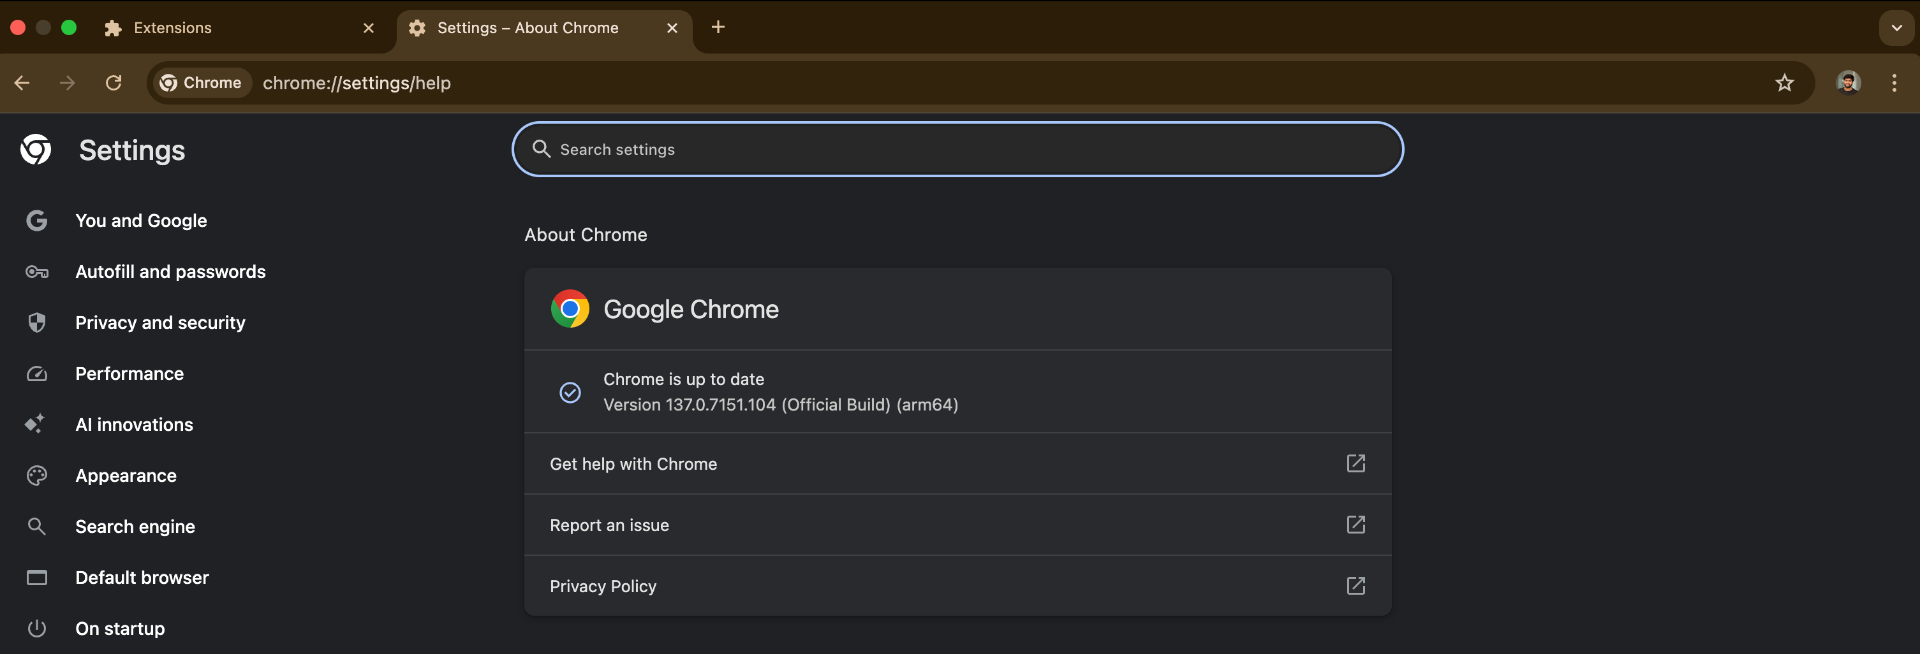Image resolution: width=1920 pixels, height=654 pixels.
Task: Open Report an issue
Action: click(x=958, y=525)
